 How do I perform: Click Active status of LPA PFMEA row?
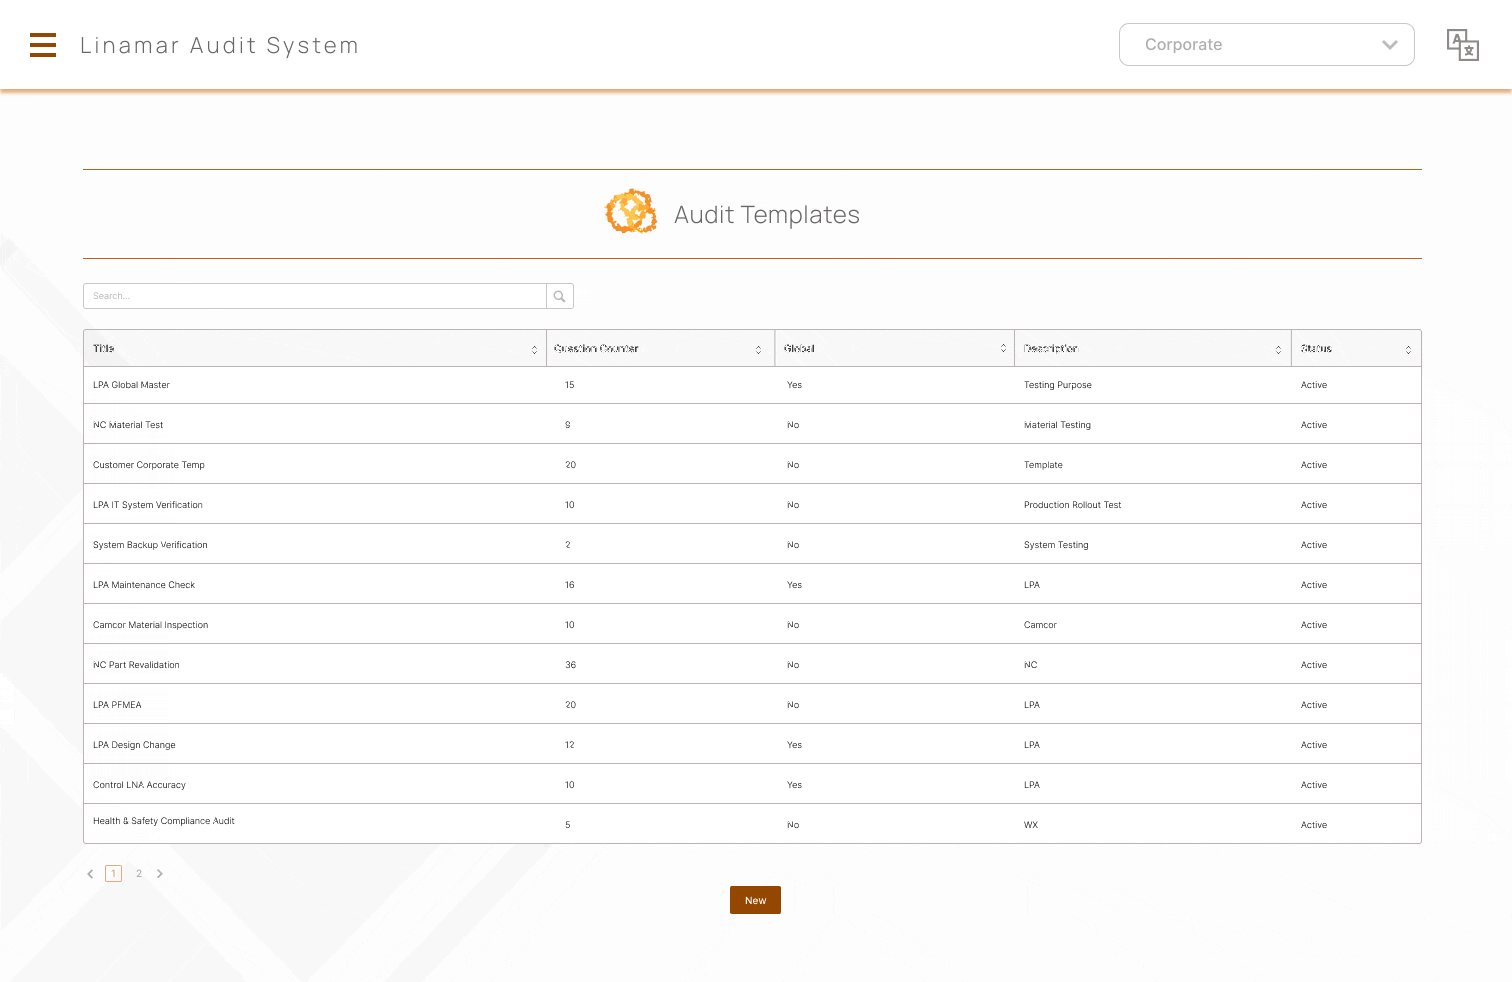[x=1314, y=705]
